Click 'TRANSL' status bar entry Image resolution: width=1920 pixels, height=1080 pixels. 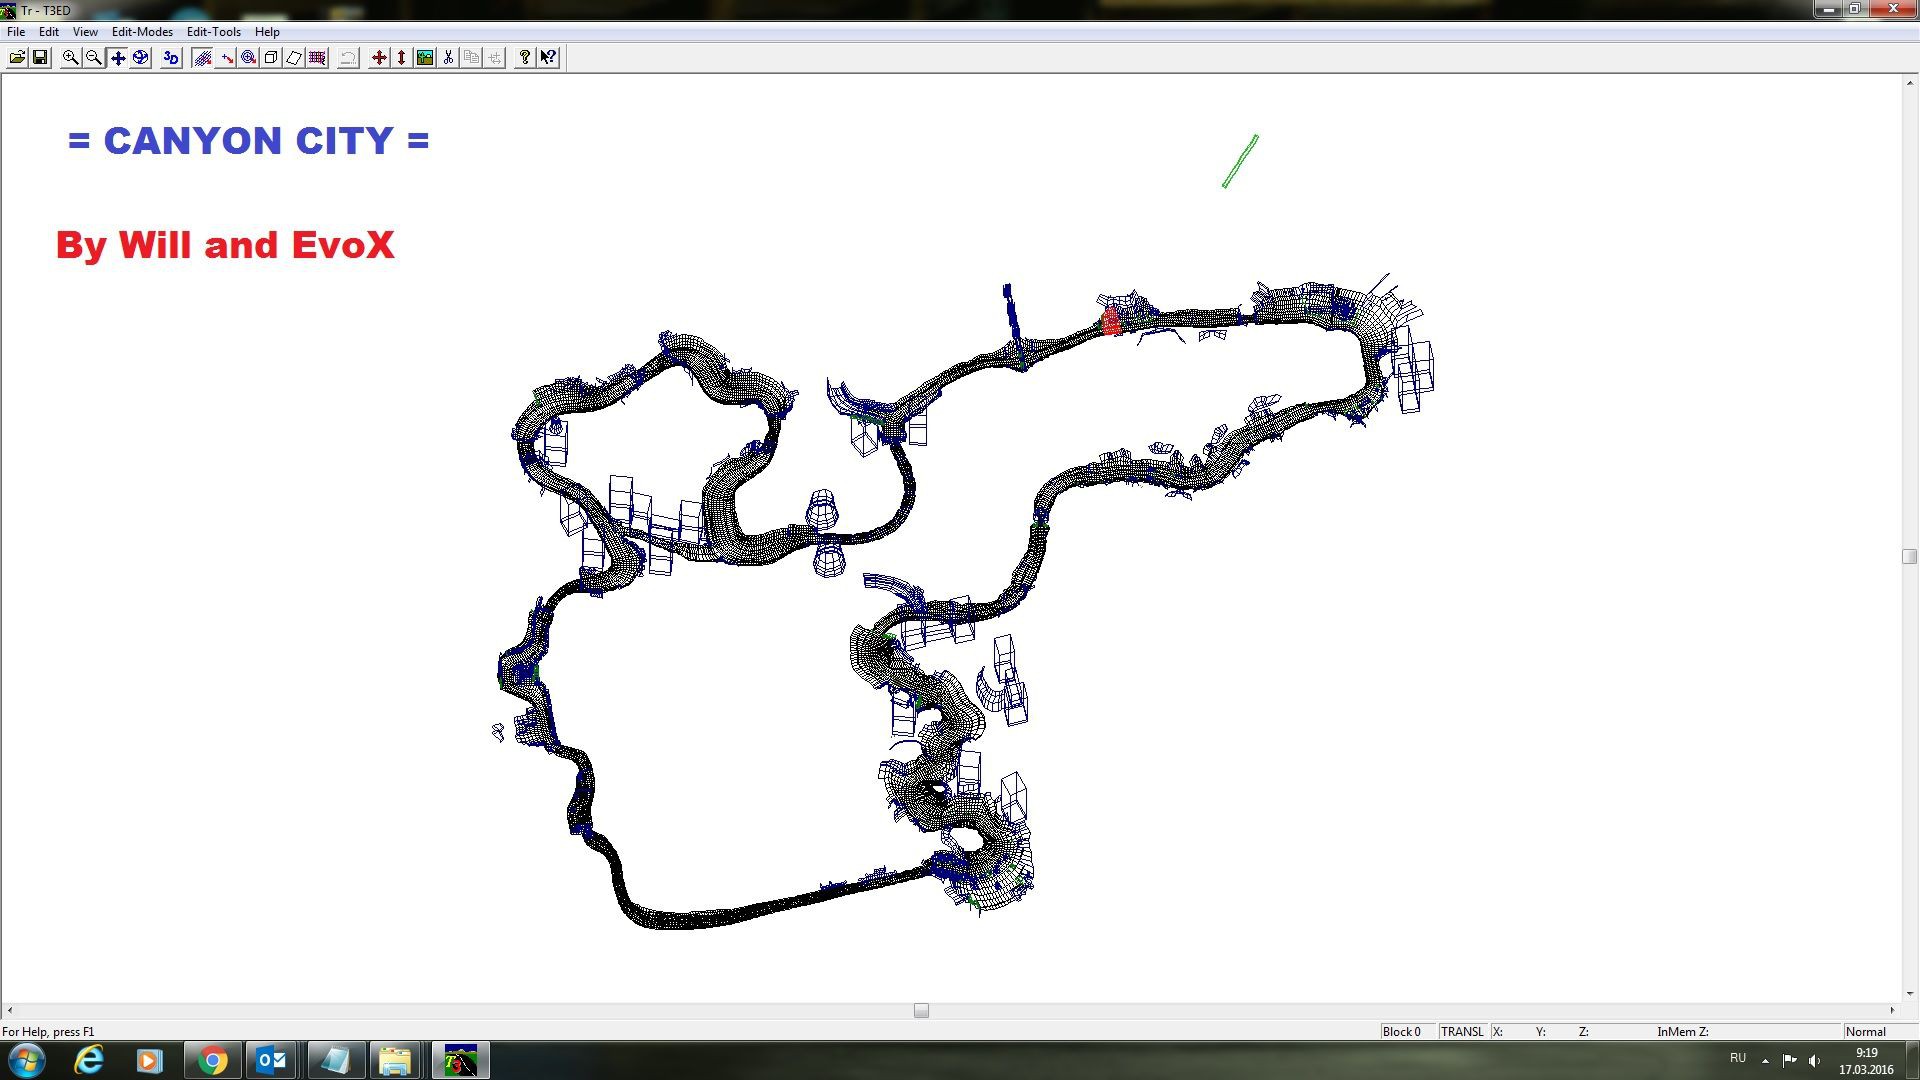[x=1462, y=1032]
